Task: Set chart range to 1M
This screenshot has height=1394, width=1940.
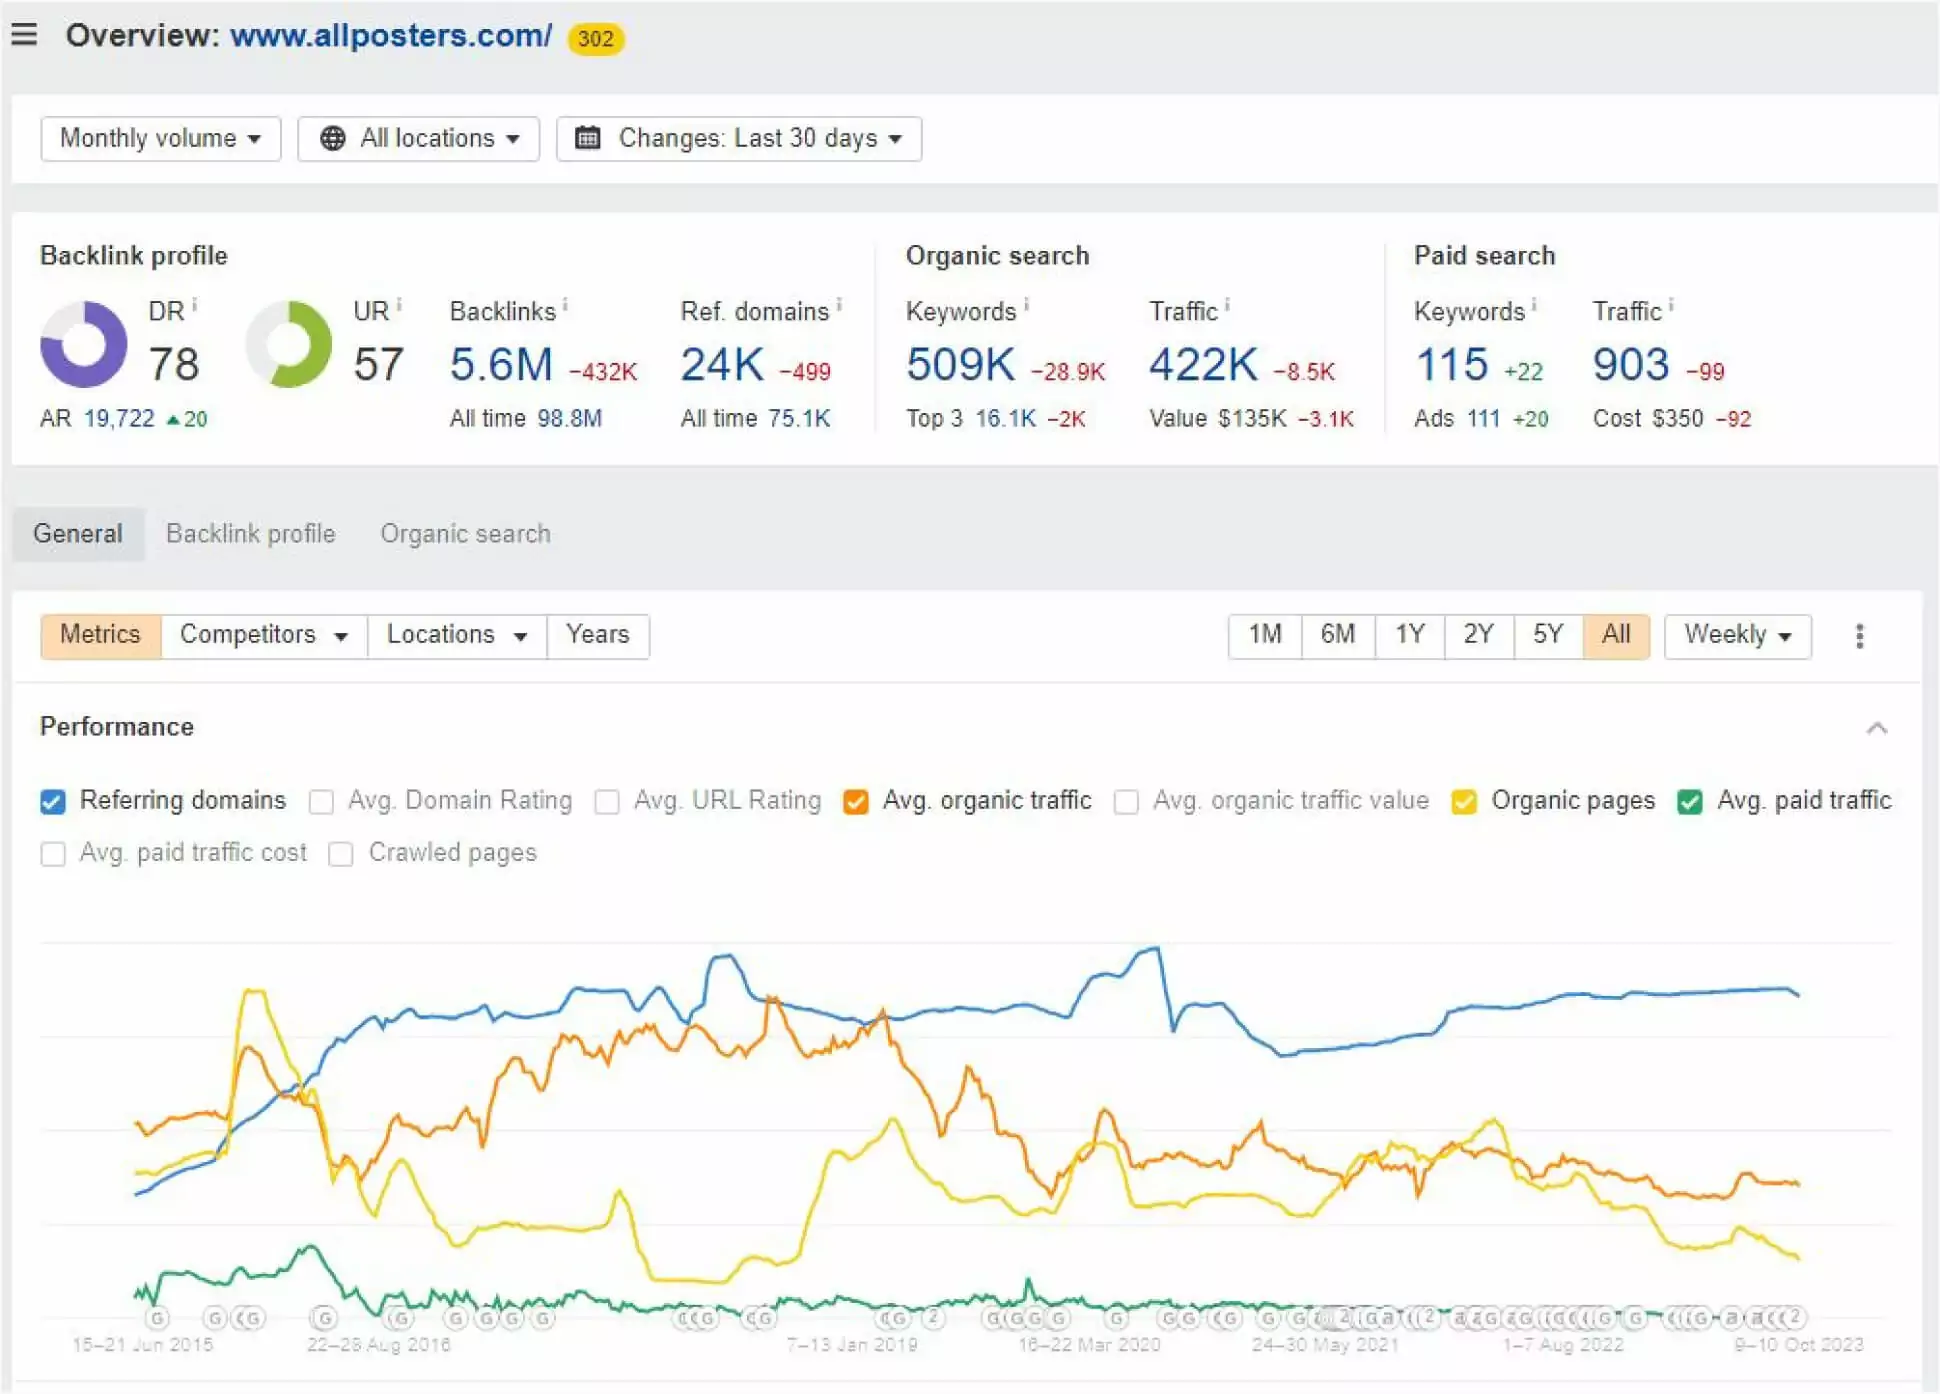Action: tap(1265, 635)
